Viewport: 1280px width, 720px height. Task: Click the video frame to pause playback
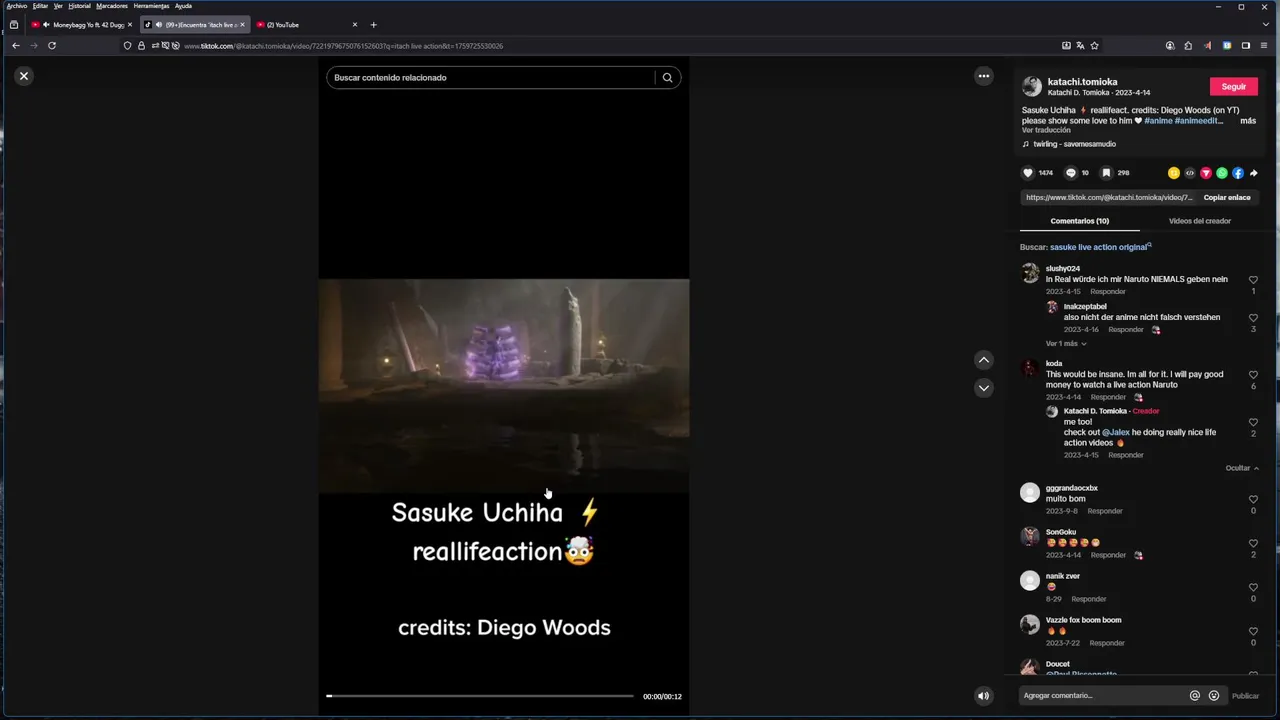[x=504, y=385]
